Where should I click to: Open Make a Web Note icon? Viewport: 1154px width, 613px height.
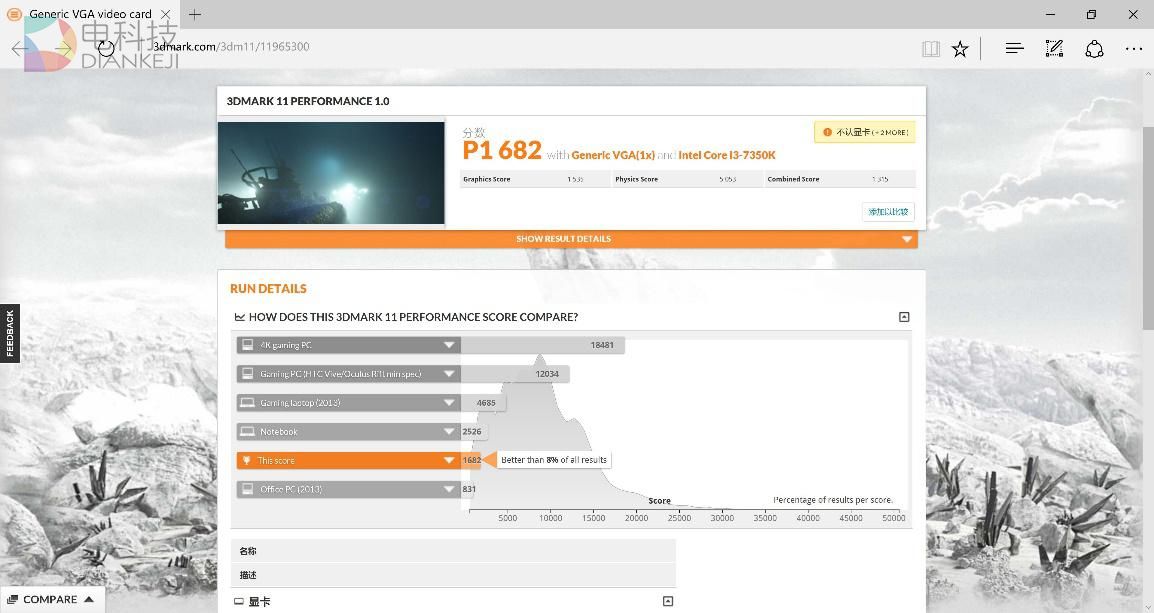pyautogui.click(x=1054, y=48)
